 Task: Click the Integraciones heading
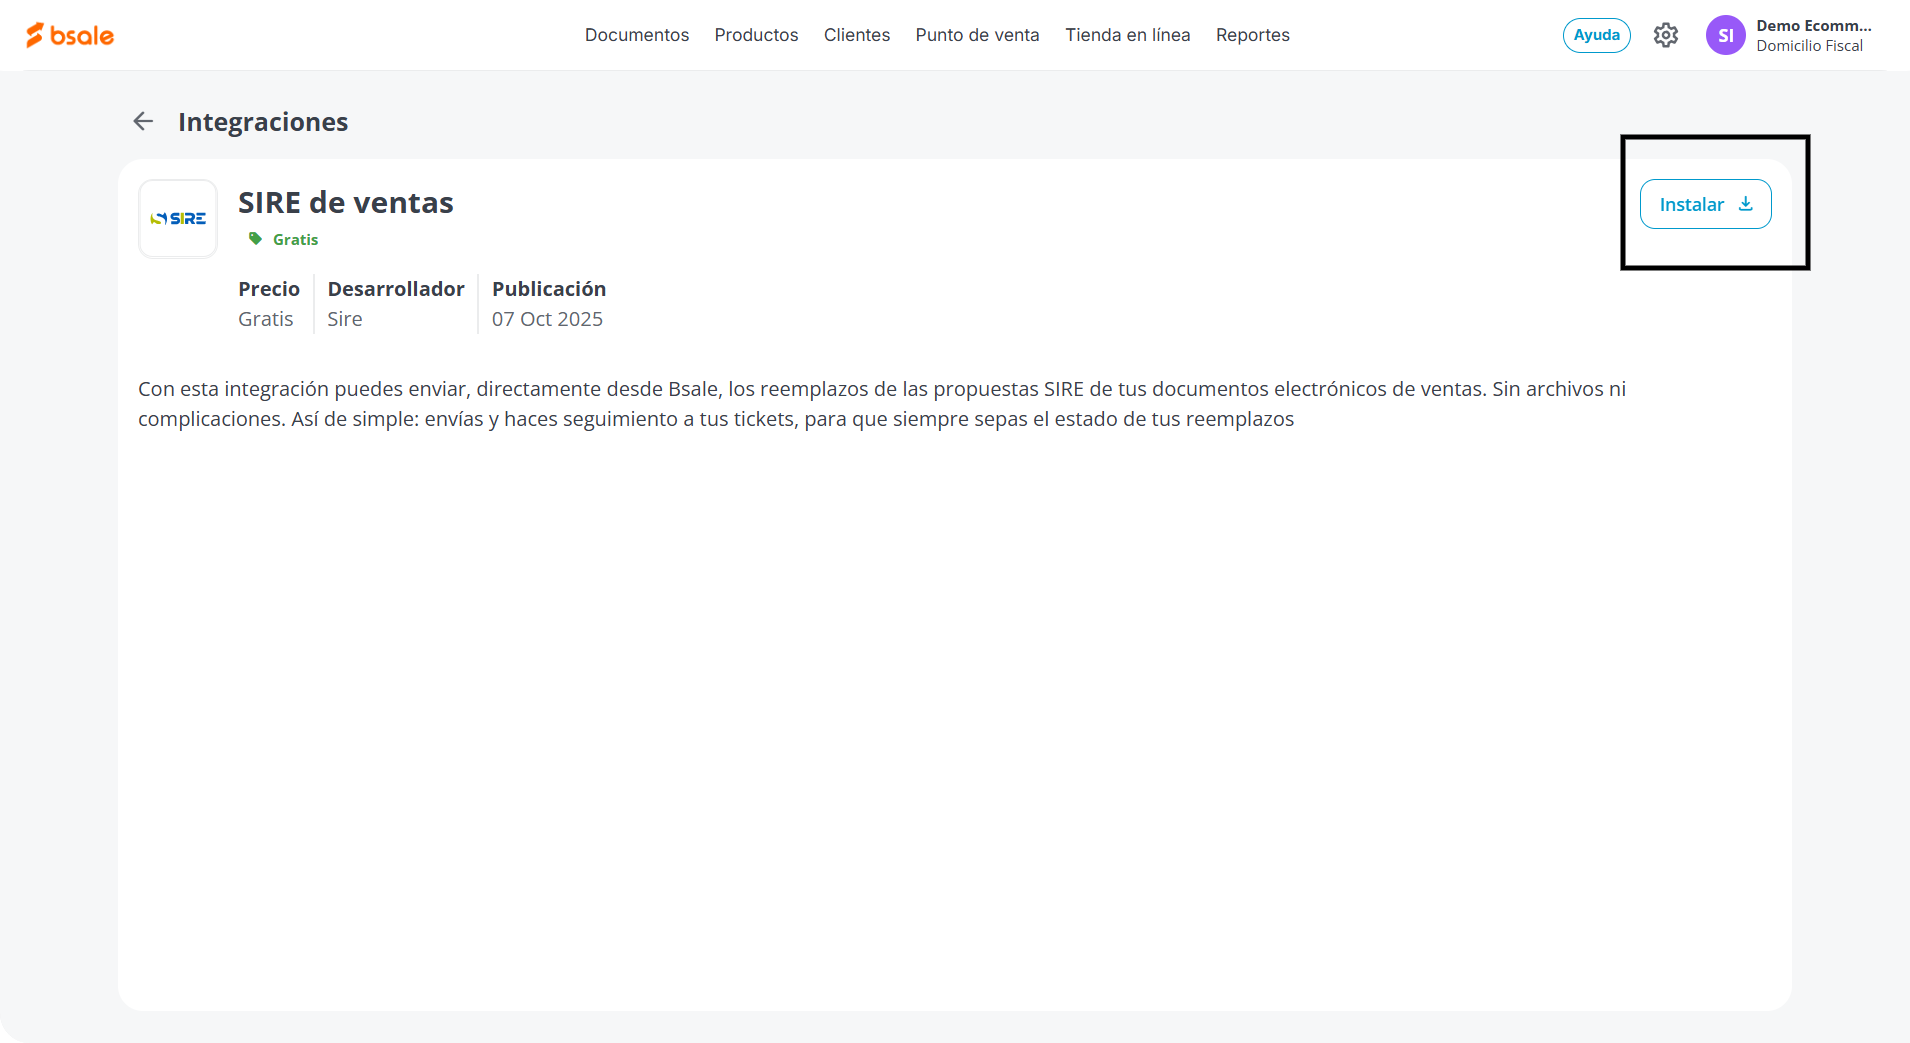[263, 122]
